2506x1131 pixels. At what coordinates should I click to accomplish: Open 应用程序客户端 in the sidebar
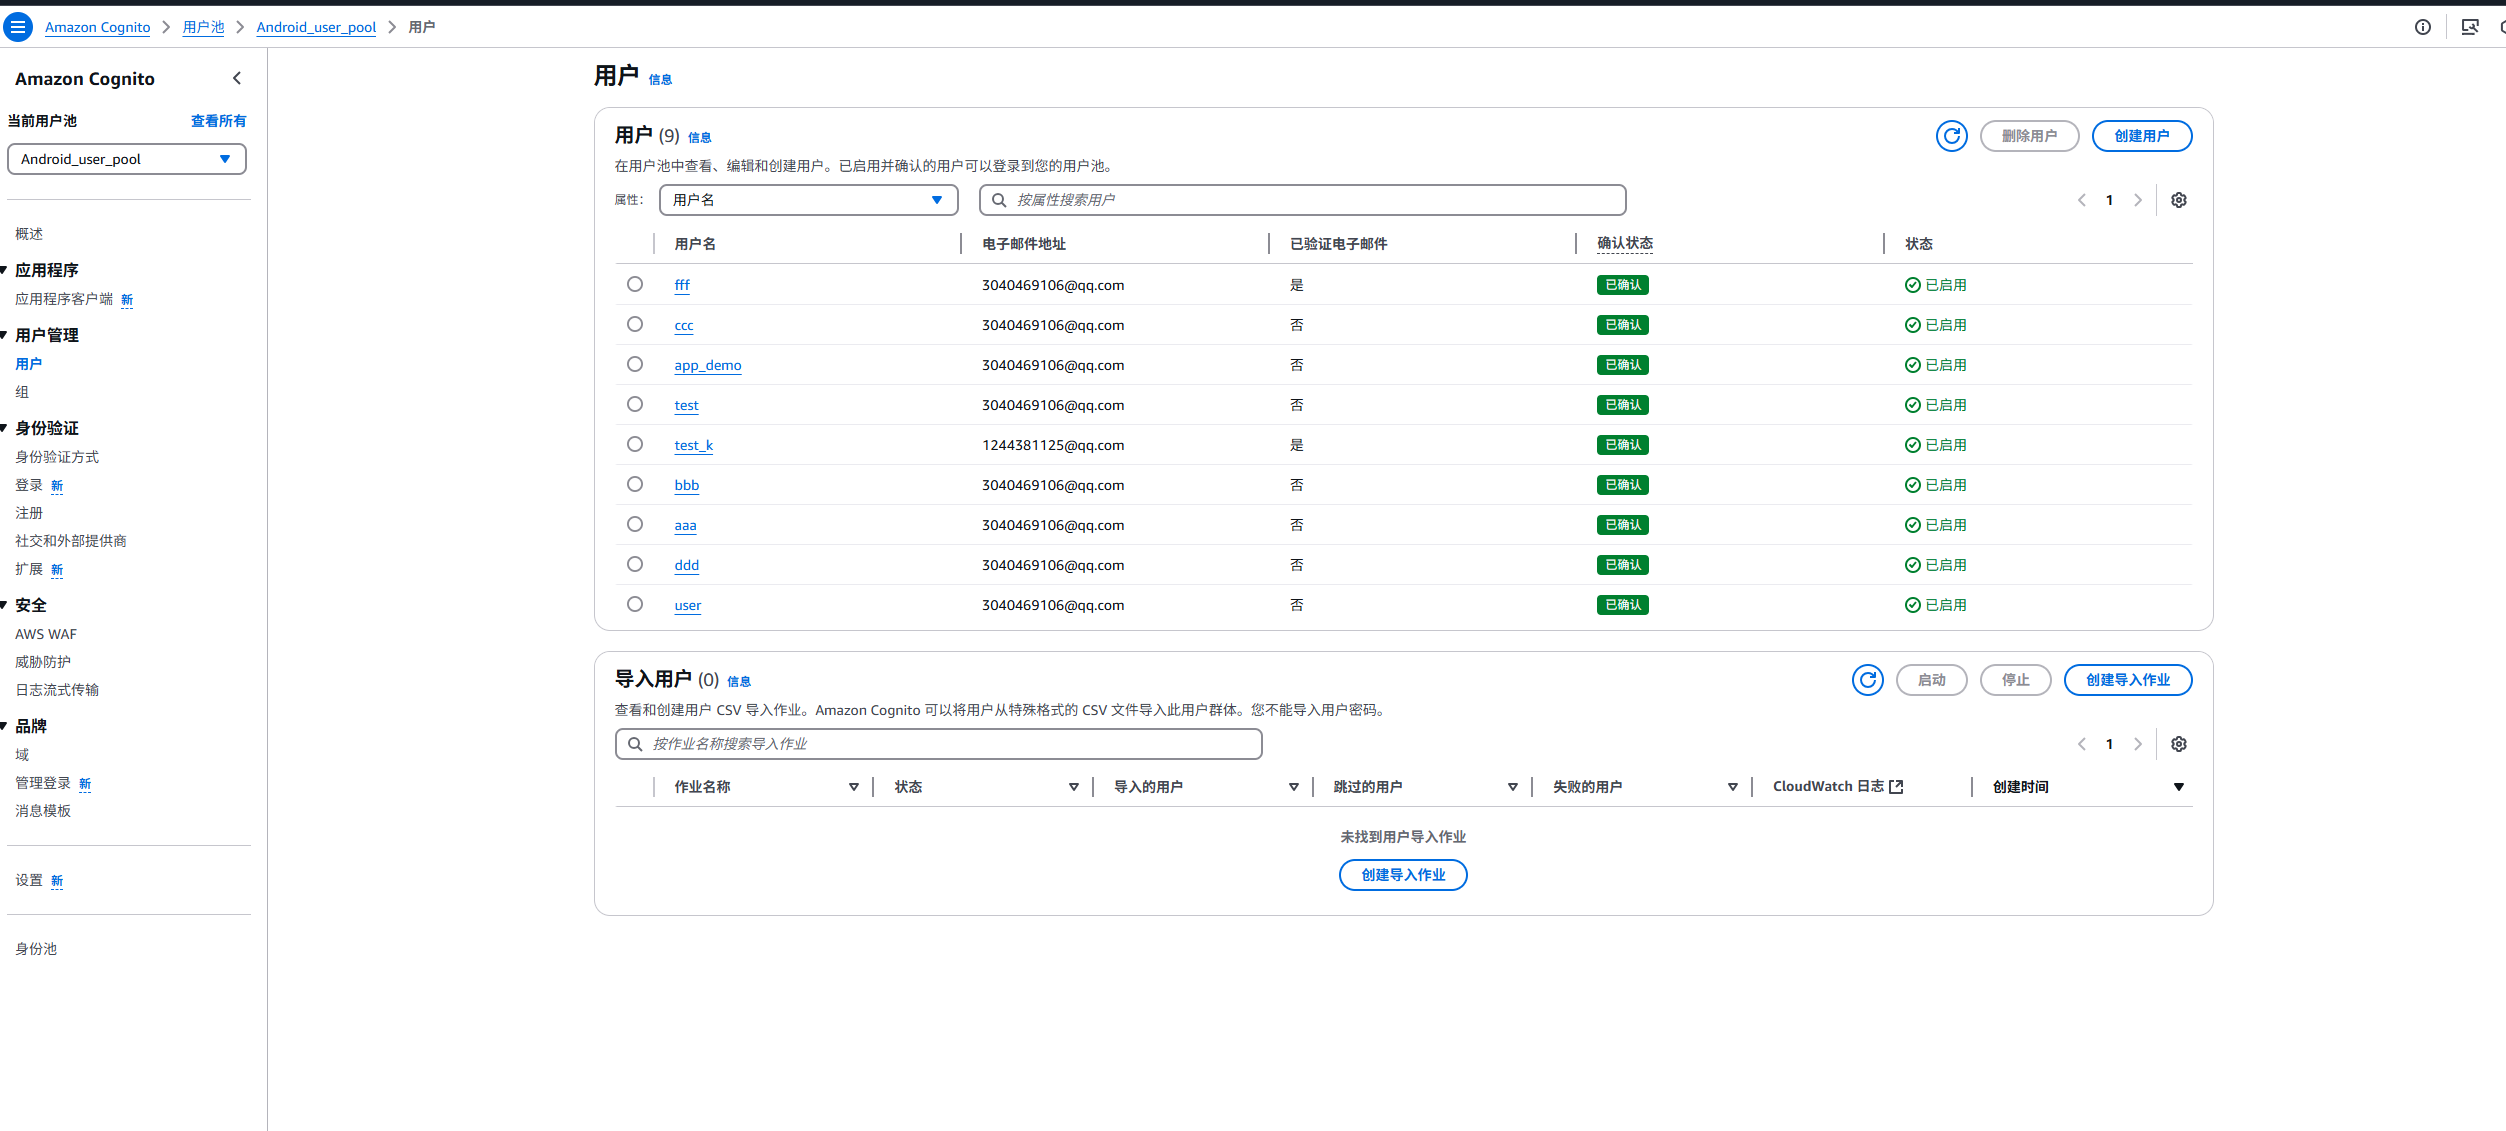pos(64,299)
